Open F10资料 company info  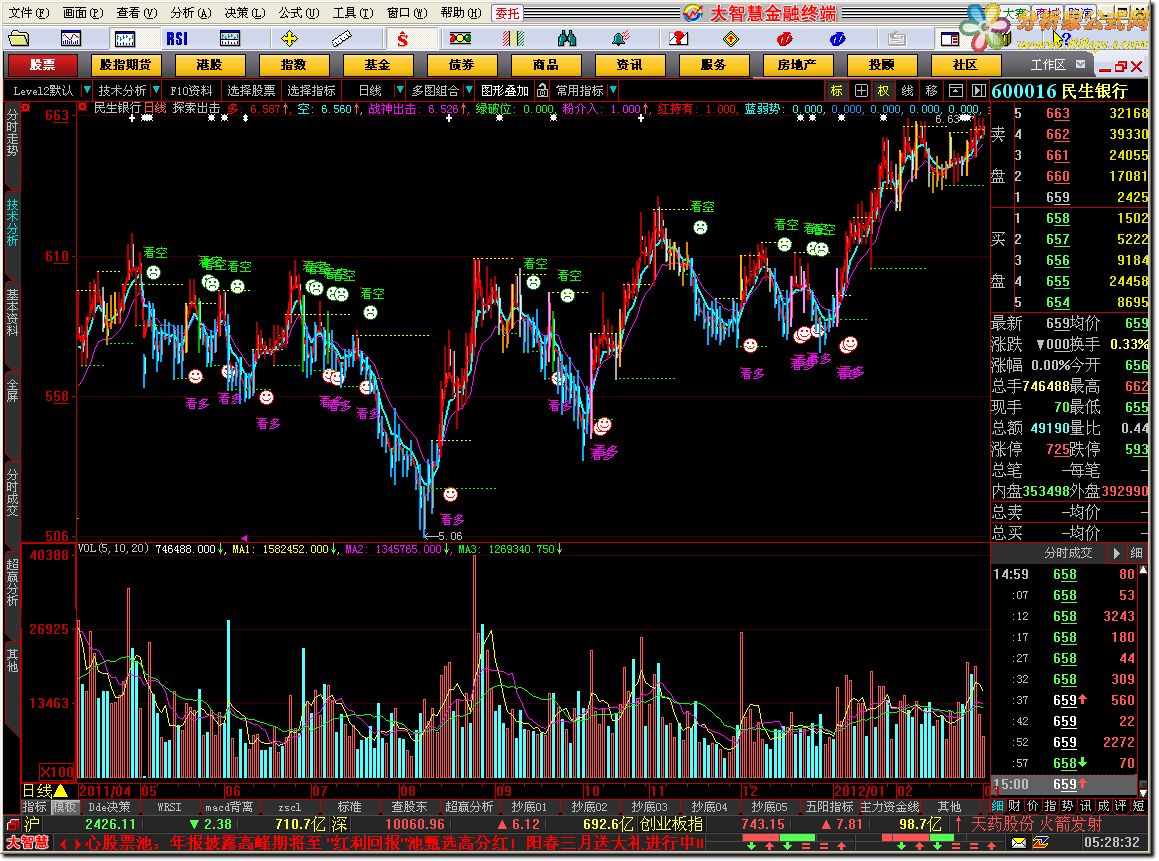coord(191,90)
